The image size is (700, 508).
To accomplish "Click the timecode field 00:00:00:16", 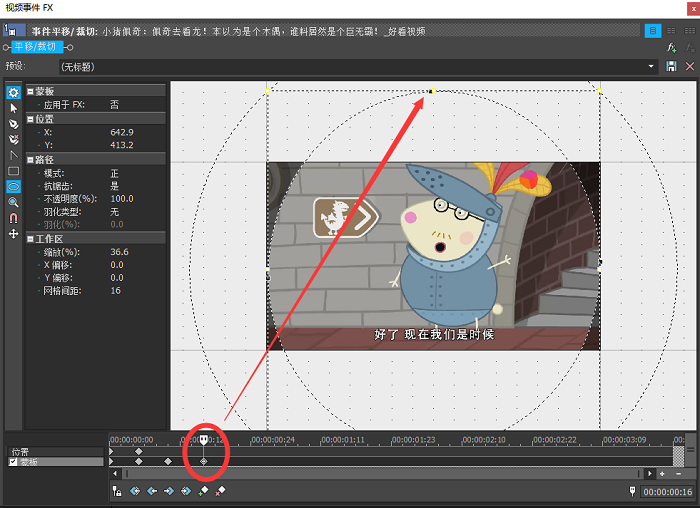I will pyautogui.click(x=667, y=491).
